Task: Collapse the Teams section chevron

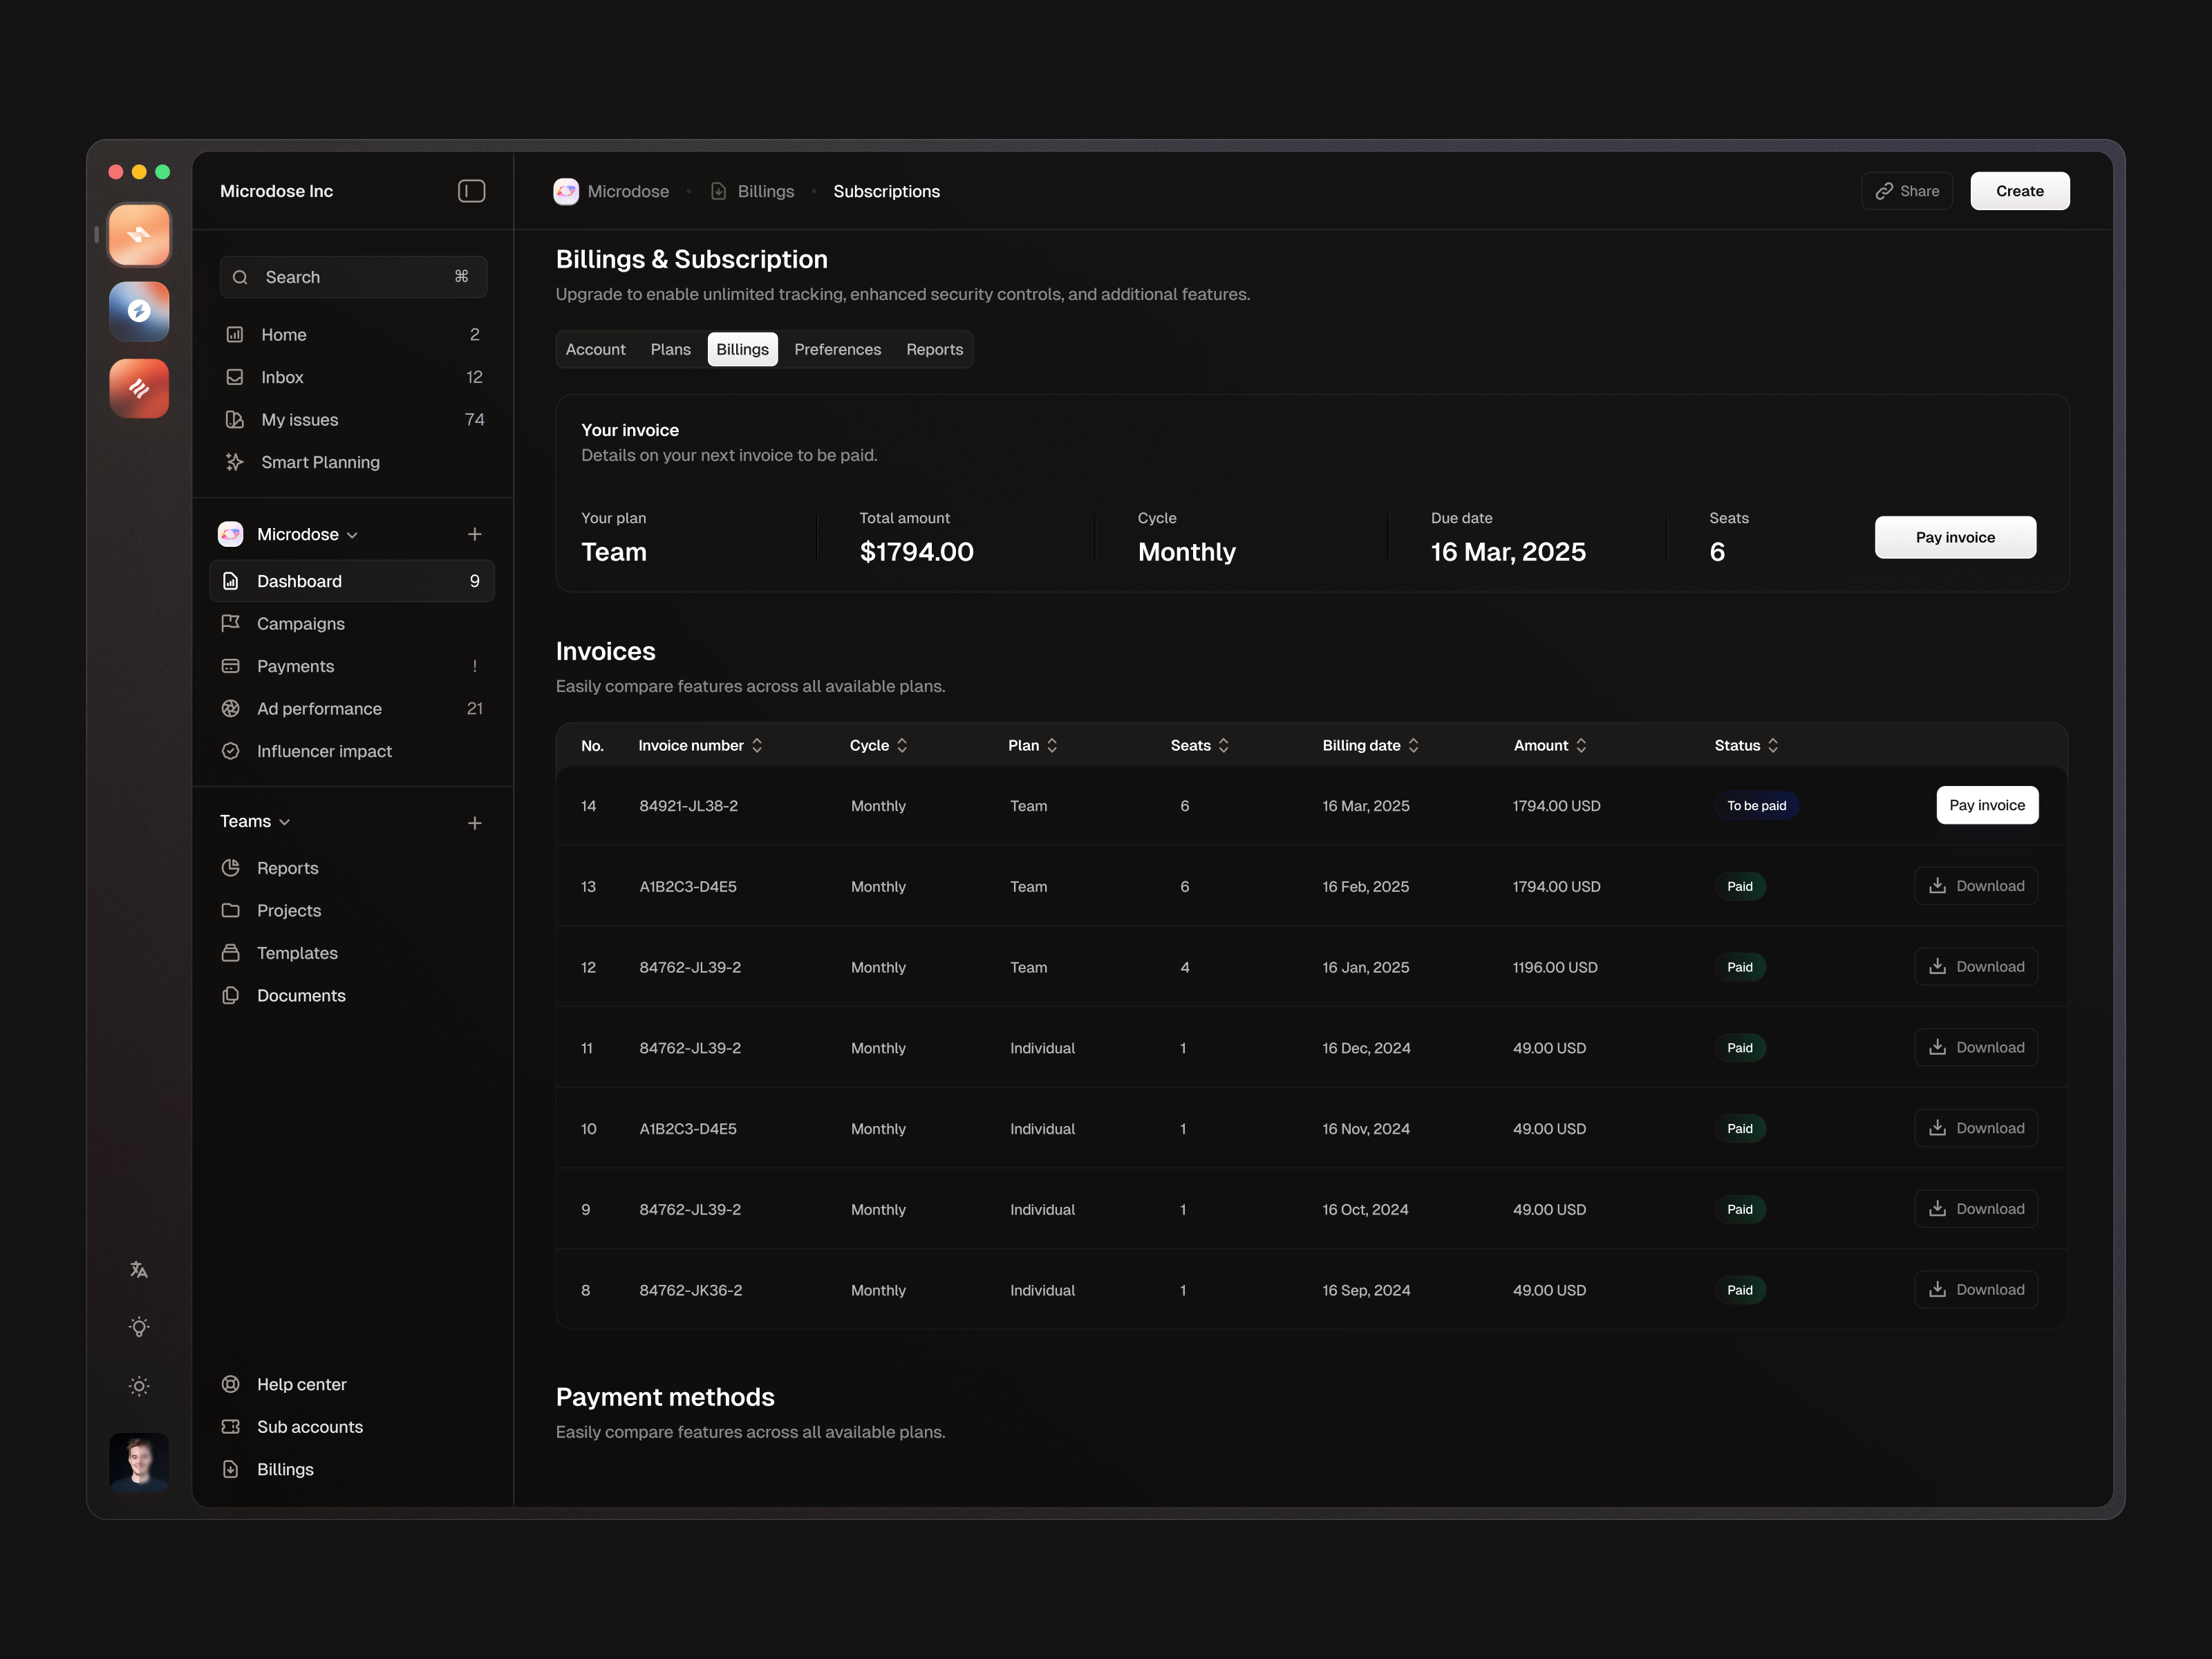Action: 285,822
